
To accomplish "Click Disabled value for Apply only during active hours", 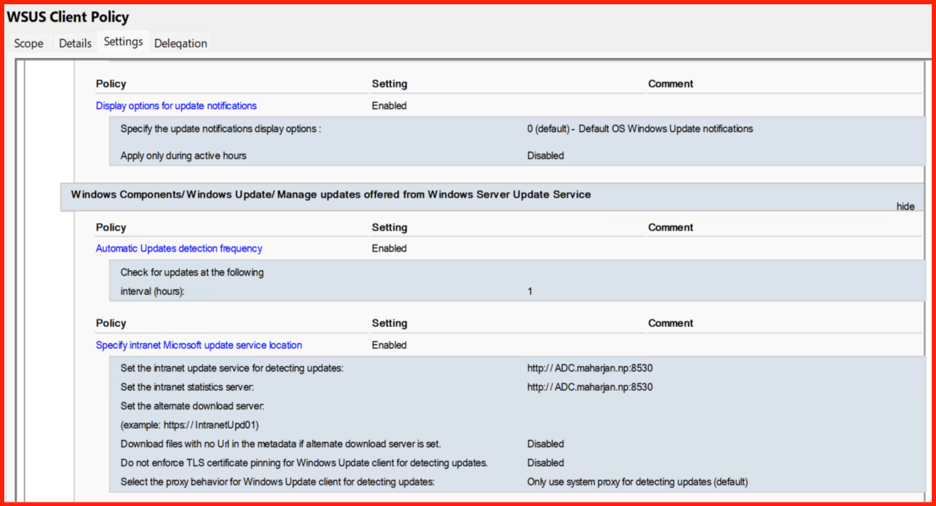I will click(x=545, y=156).
